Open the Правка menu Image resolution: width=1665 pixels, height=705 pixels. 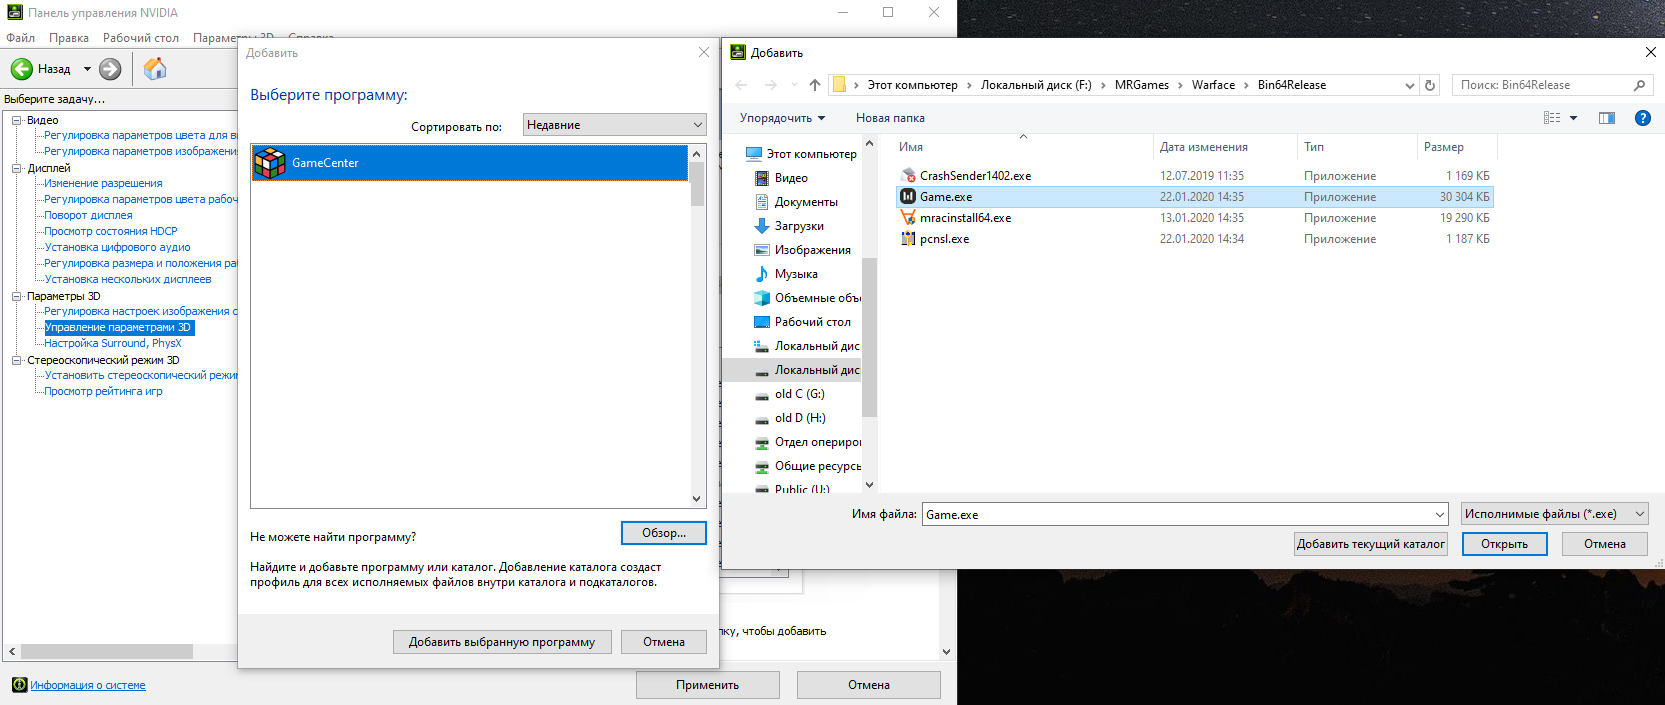(x=69, y=38)
